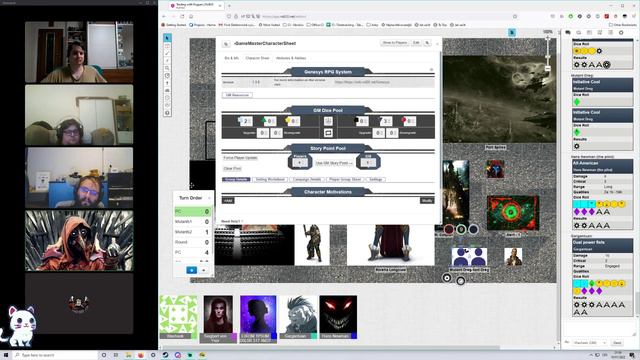Open the Layers tool in toolbar
Image resolution: width=640 pixels, height=360 pixels.
167,46
